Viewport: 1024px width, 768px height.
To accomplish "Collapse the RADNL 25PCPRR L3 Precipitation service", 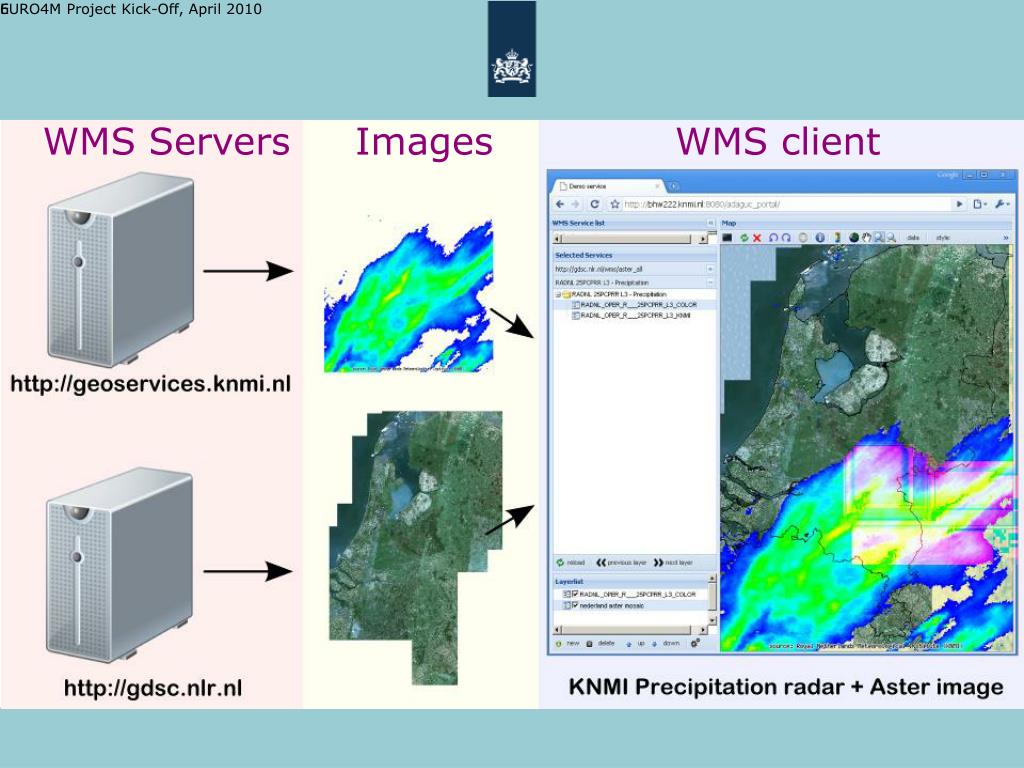I will 711,283.
